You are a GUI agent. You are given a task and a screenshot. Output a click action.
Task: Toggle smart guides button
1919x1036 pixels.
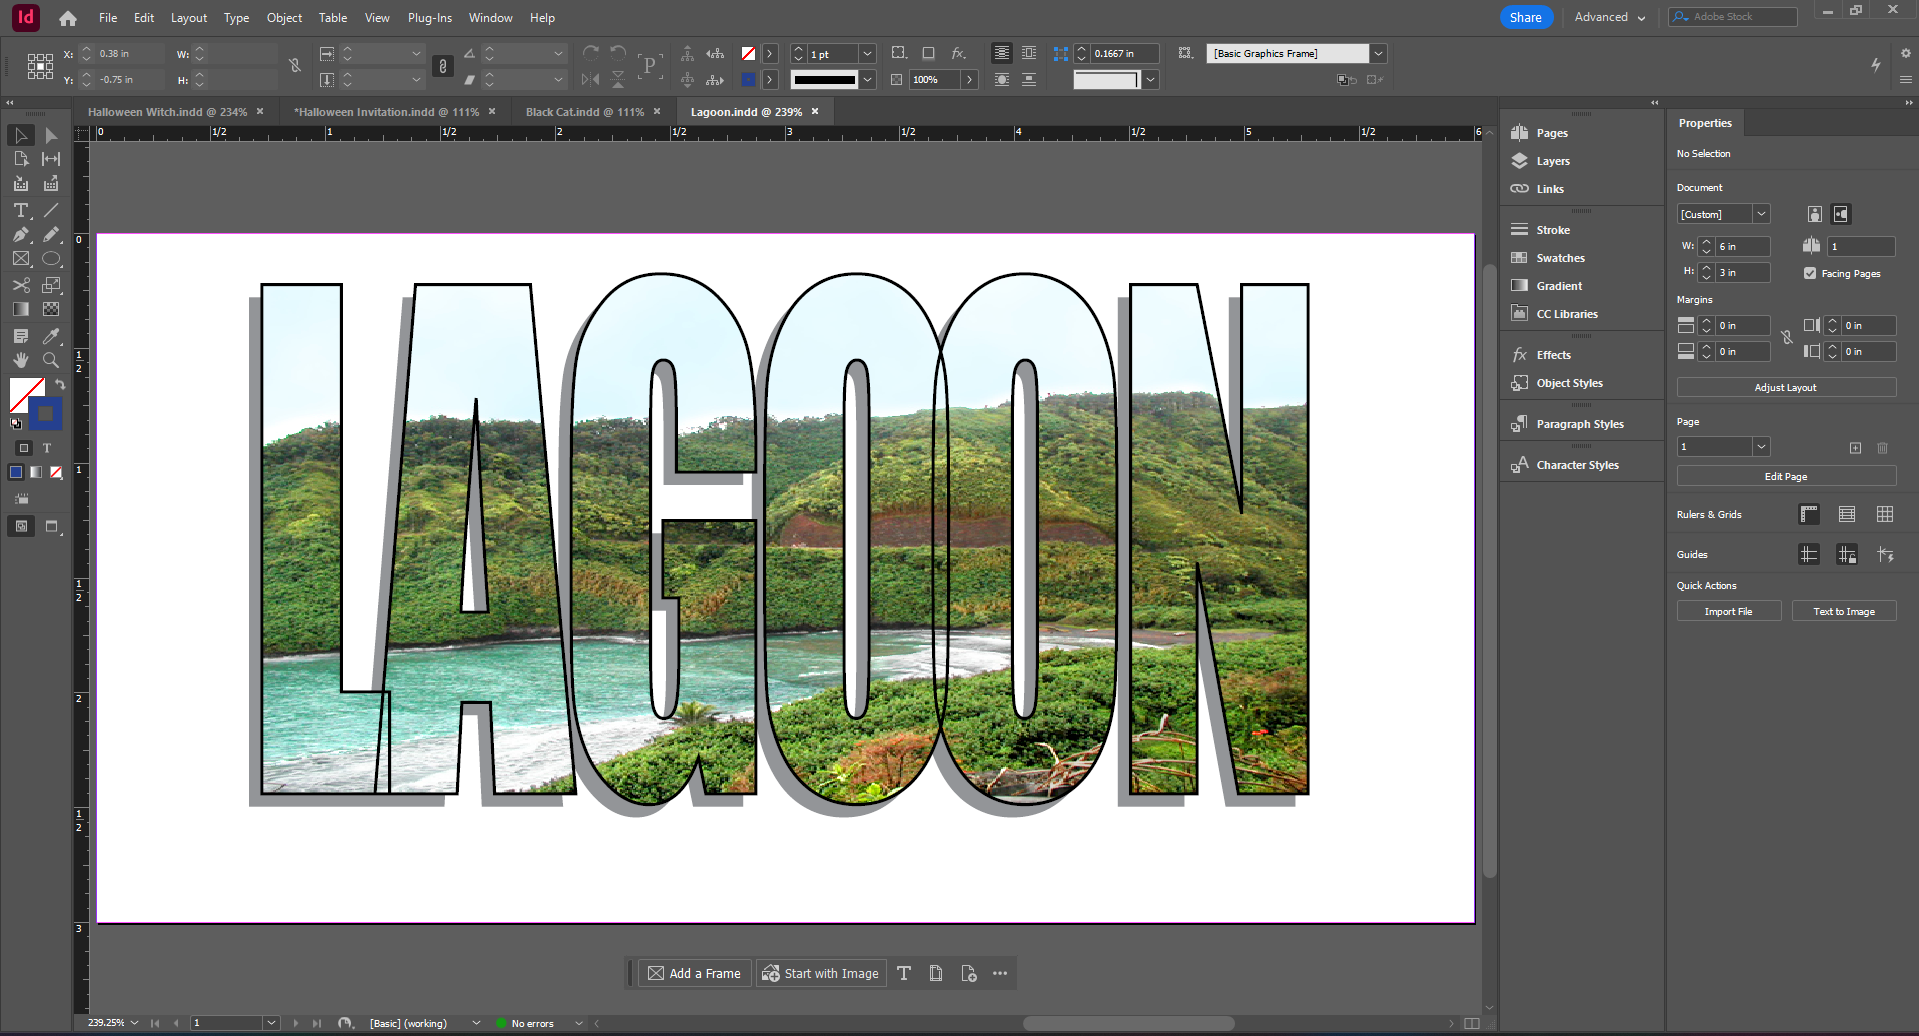[x=1885, y=554]
